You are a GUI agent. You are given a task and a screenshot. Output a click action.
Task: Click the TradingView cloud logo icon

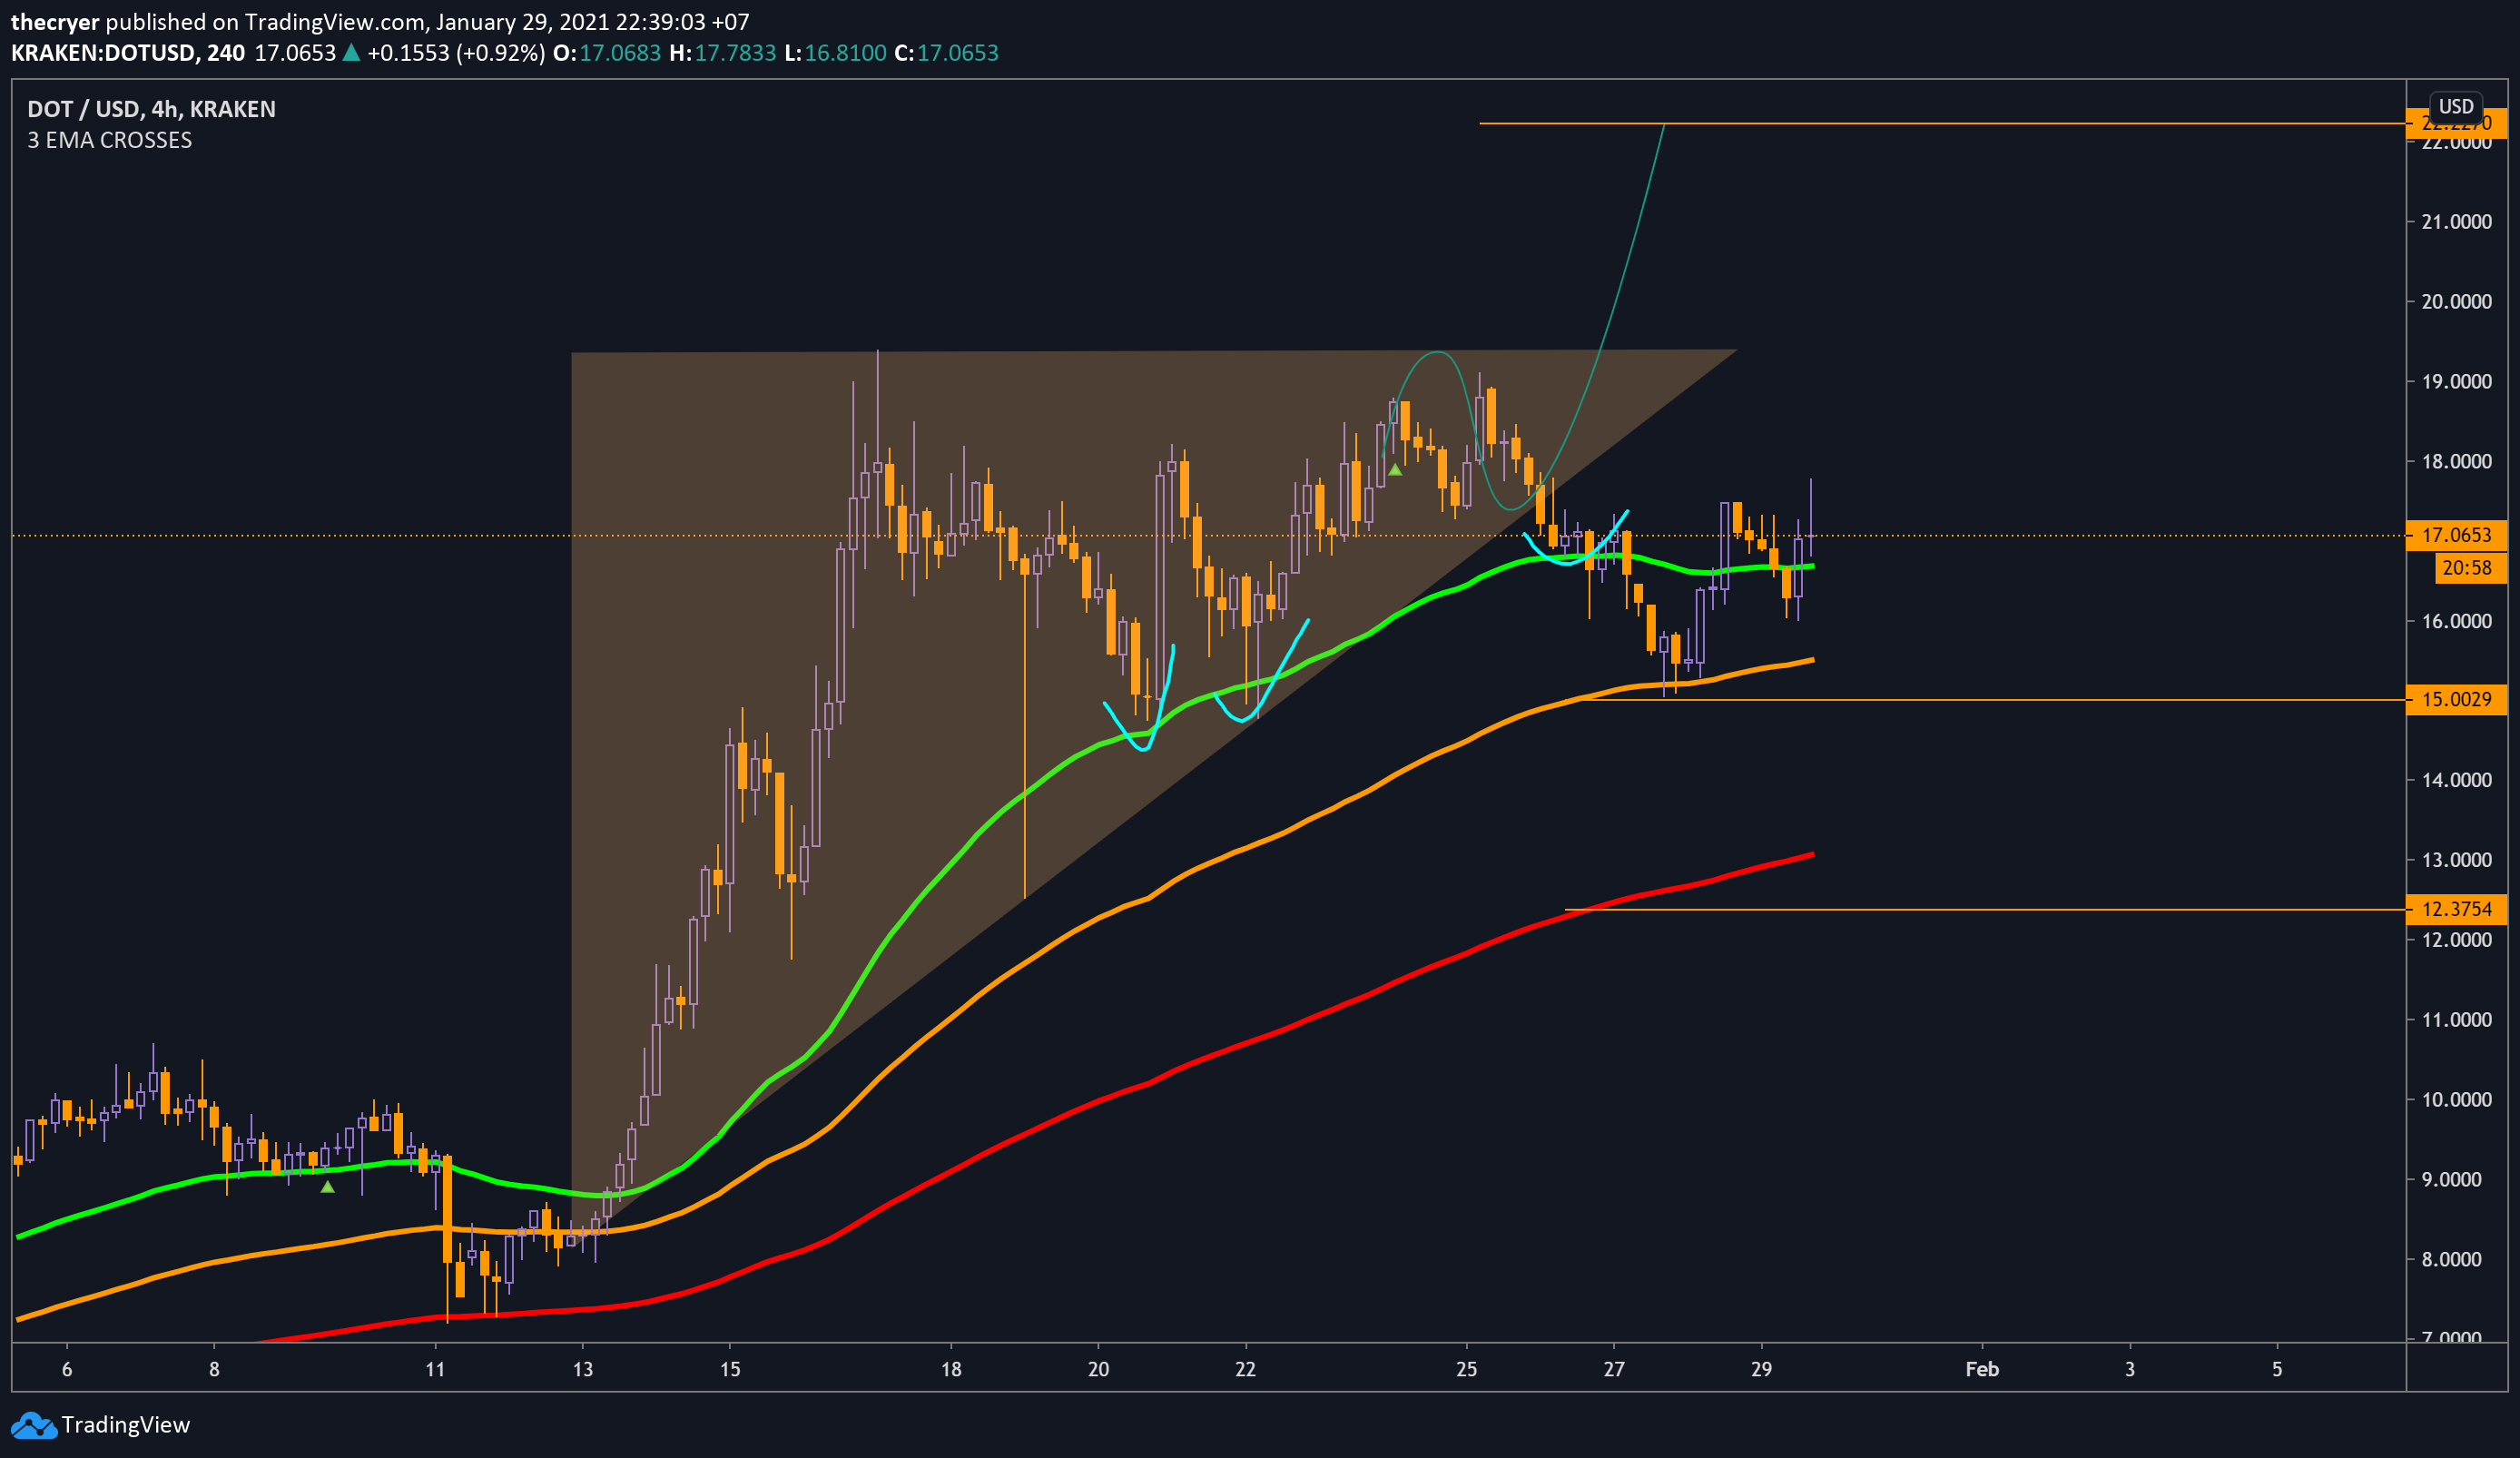point(33,1425)
